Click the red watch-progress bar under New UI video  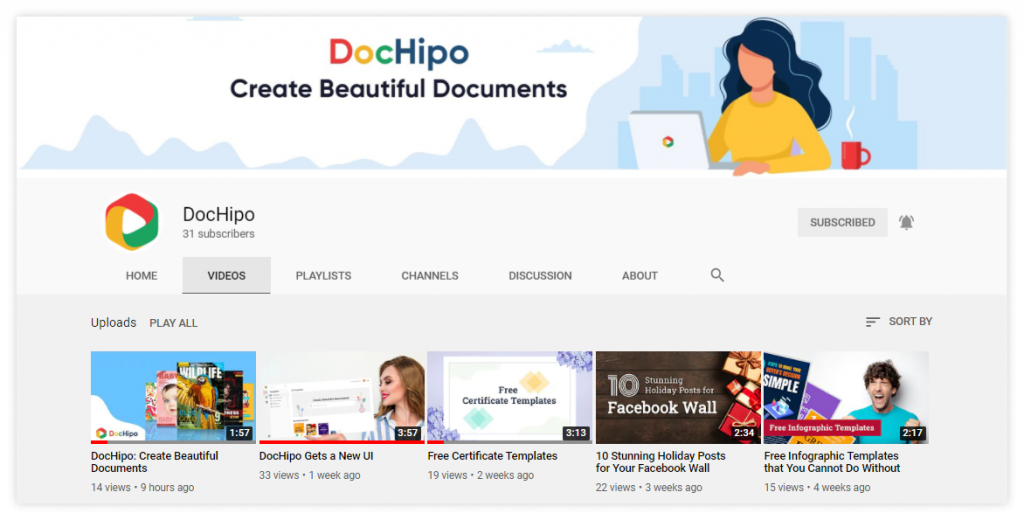click(342, 442)
